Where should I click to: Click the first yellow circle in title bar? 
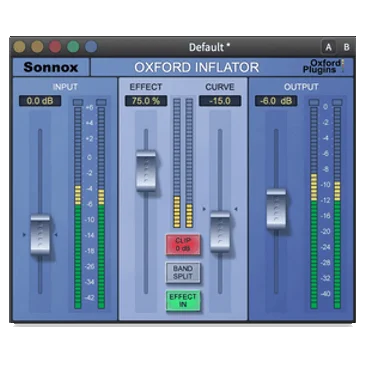(19, 47)
